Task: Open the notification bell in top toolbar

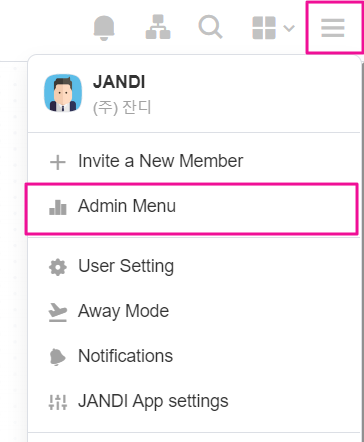Action: [x=104, y=28]
